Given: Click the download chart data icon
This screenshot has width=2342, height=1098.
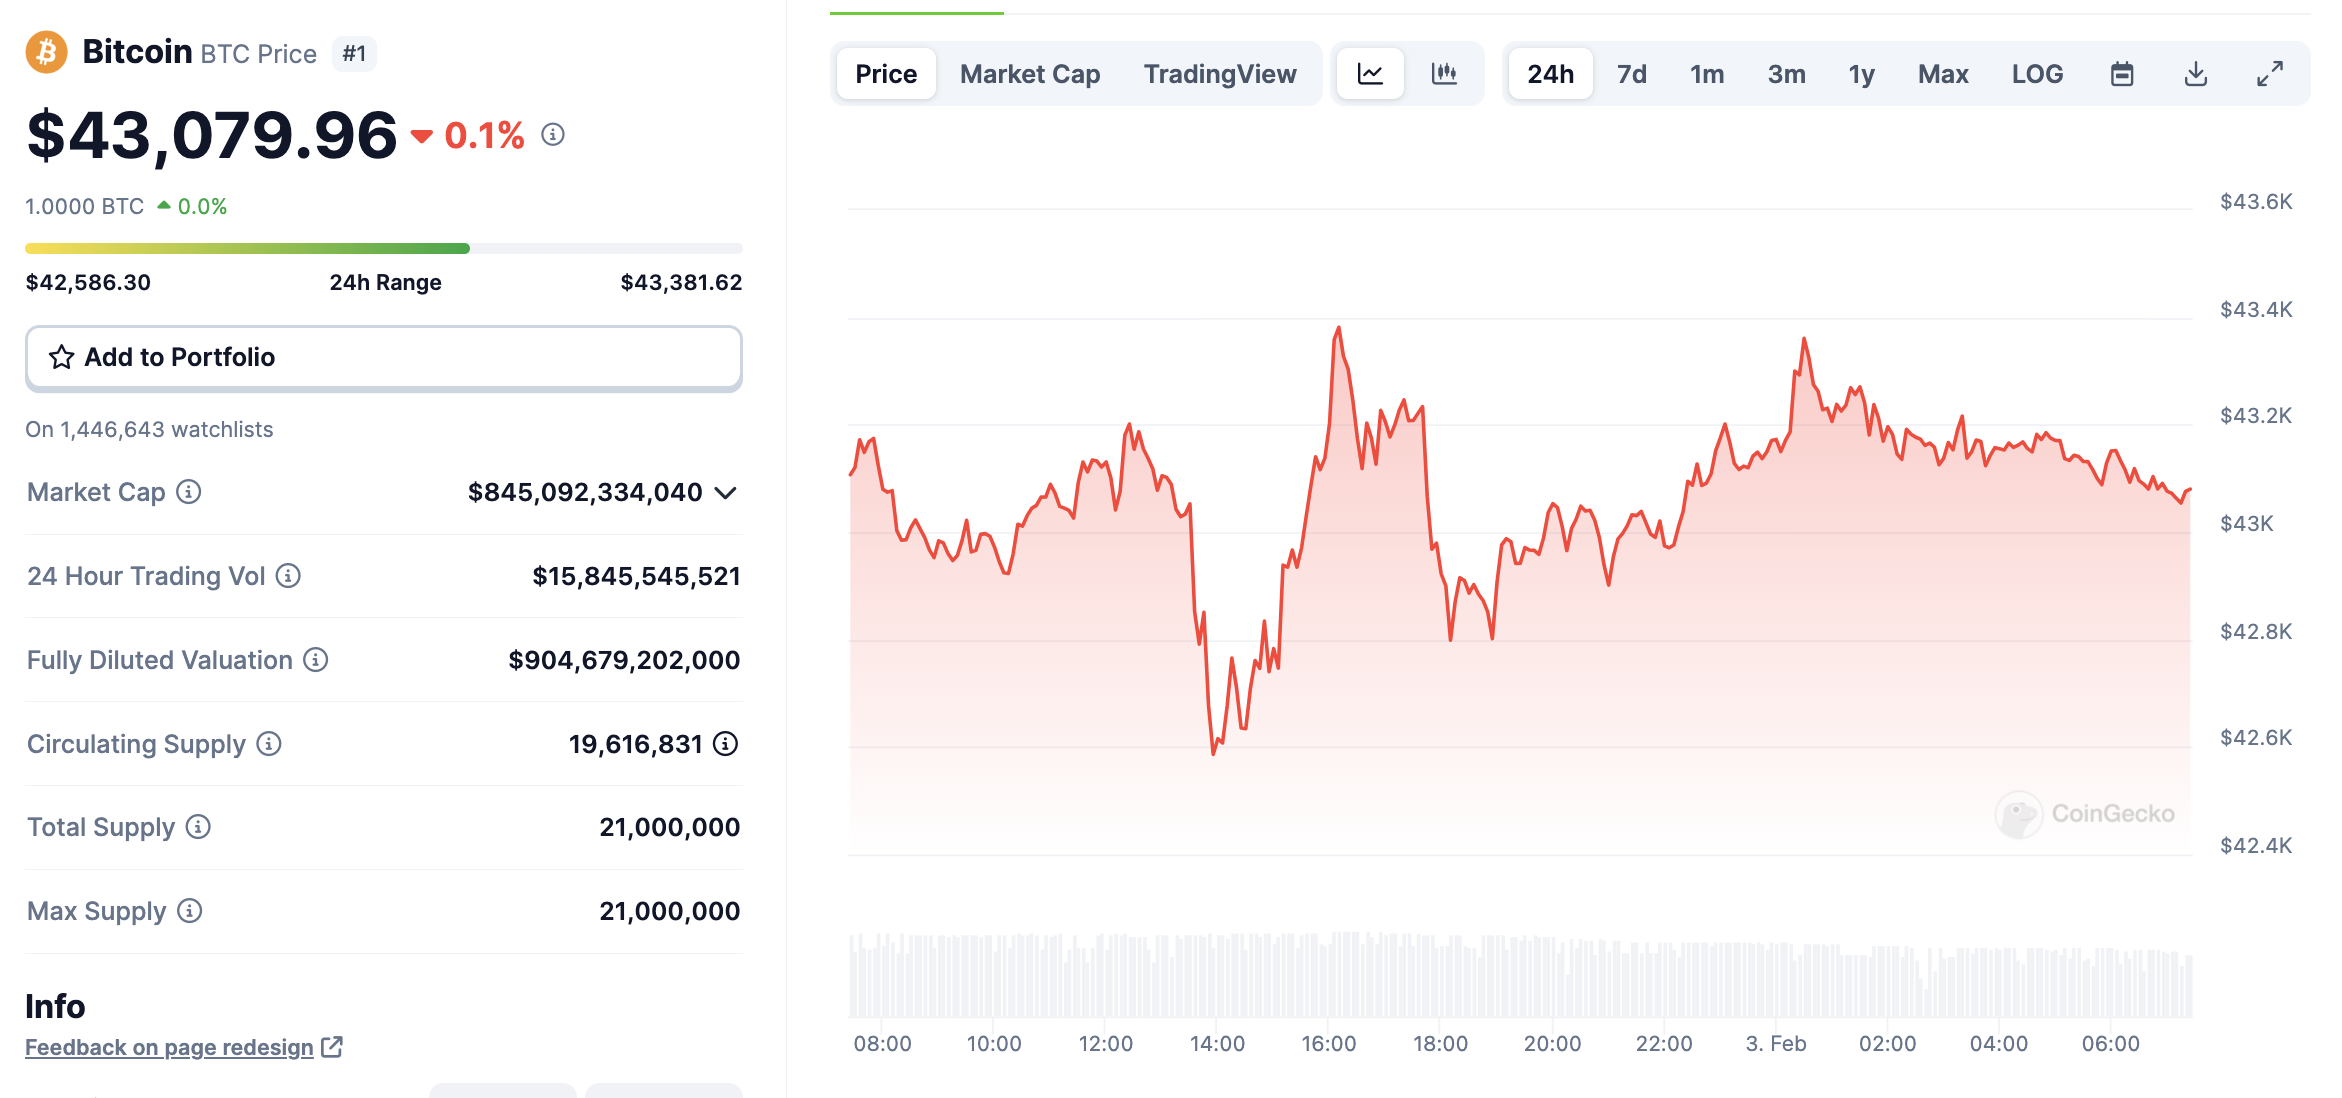Looking at the screenshot, I should (x=2196, y=74).
